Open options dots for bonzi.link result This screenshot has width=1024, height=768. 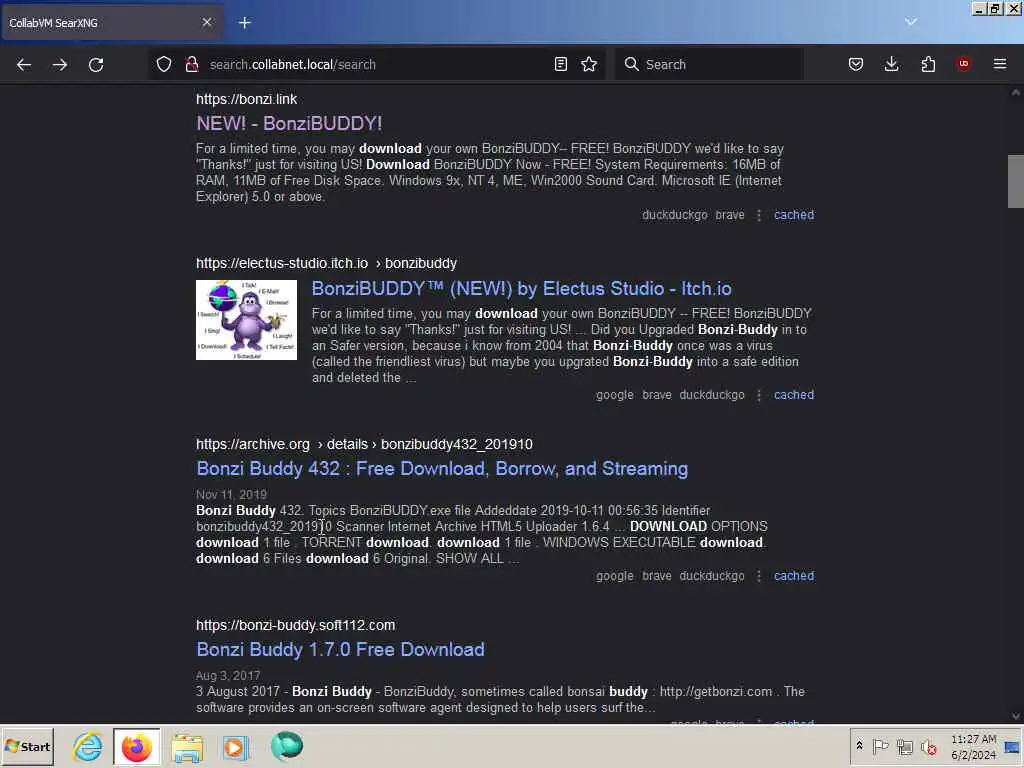pos(759,215)
